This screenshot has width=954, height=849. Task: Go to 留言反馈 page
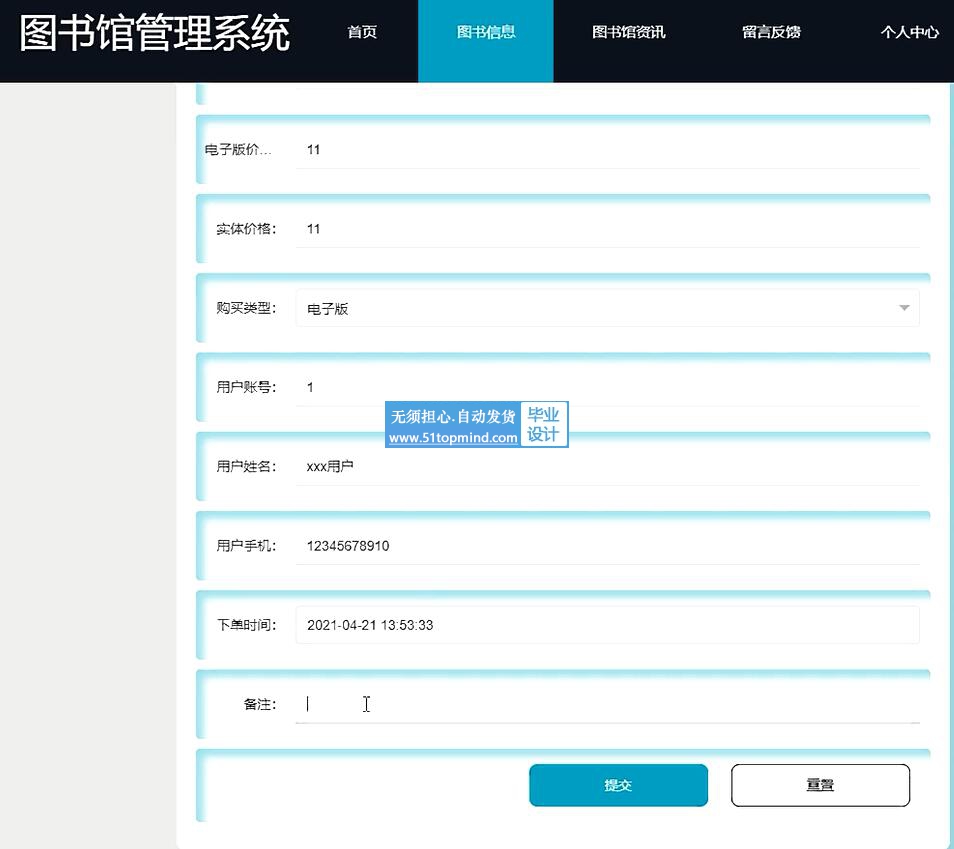[x=771, y=32]
